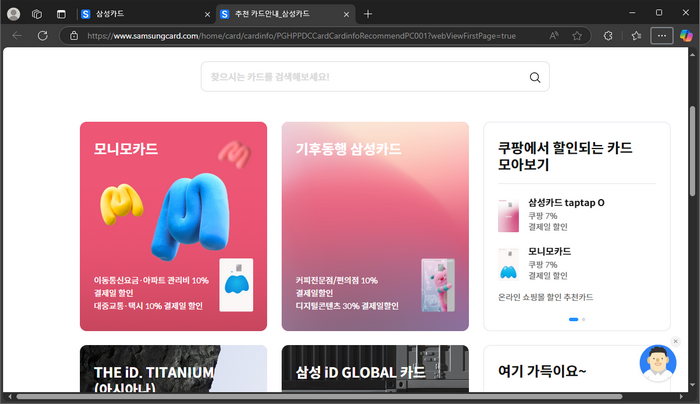
Task: Click the taptap O card thumbnail
Action: [508, 216]
